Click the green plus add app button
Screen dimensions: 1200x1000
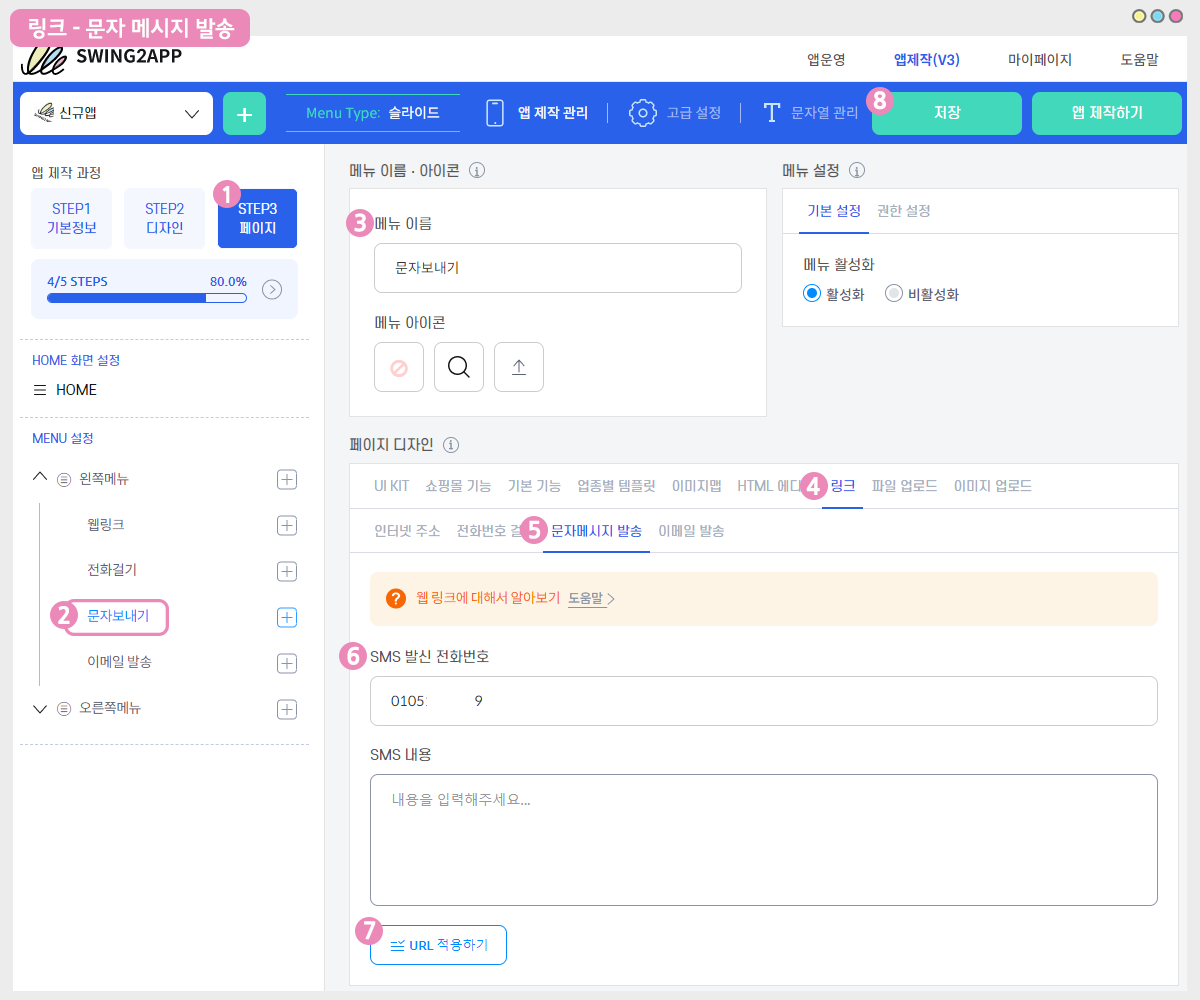point(244,113)
